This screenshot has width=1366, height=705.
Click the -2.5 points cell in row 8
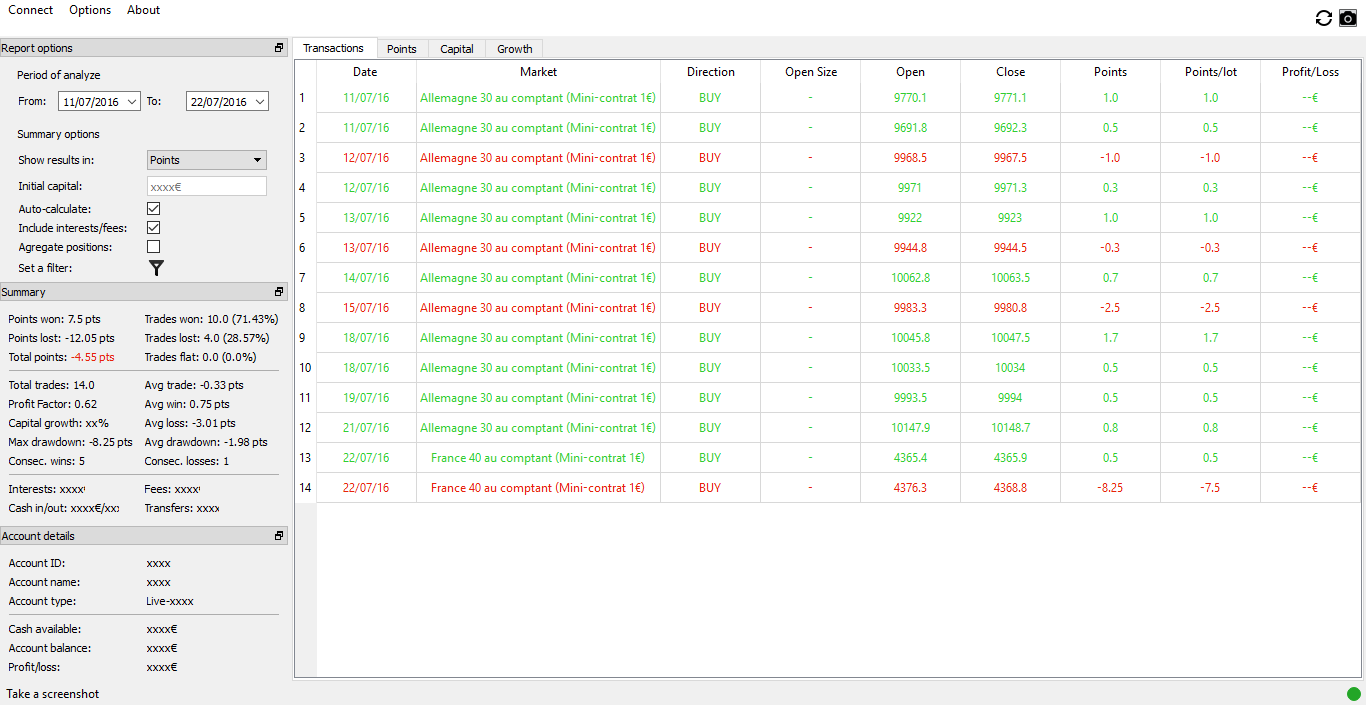[1111, 308]
